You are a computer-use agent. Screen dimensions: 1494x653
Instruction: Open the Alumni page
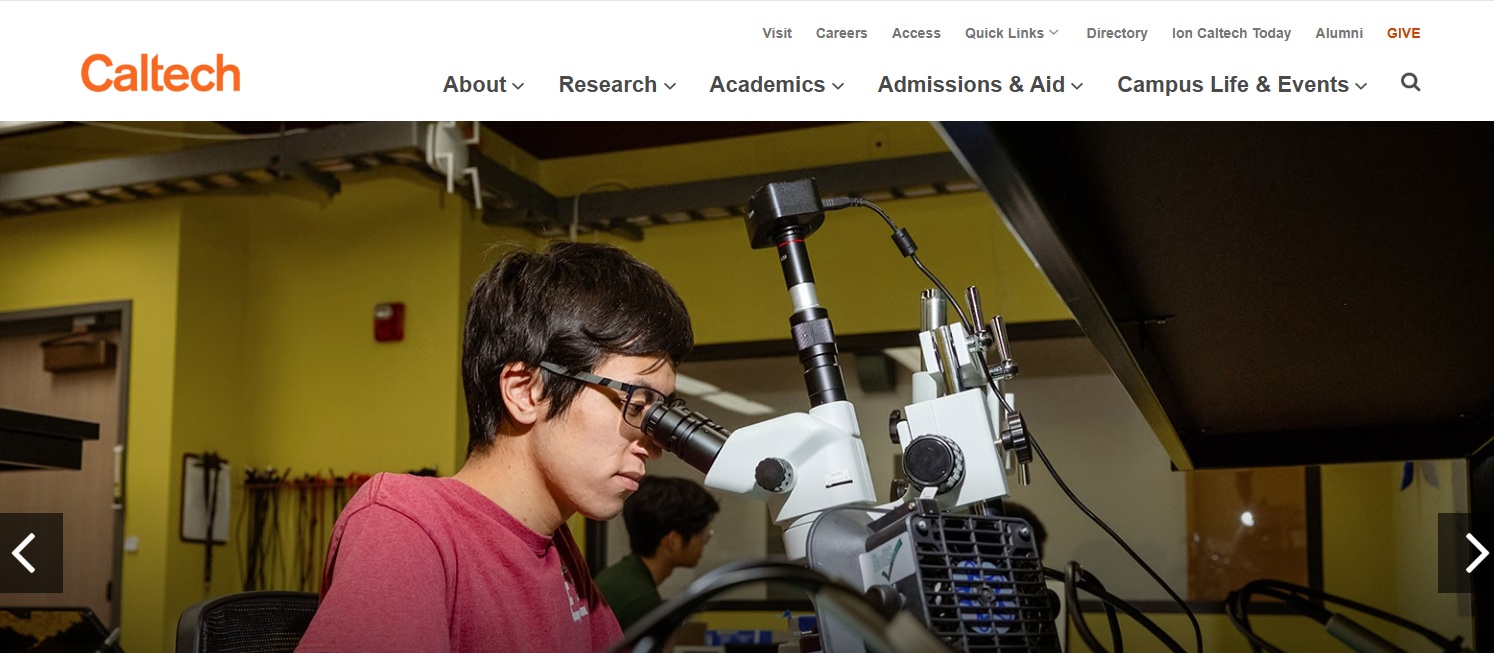pyautogui.click(x=1339, y=33)
